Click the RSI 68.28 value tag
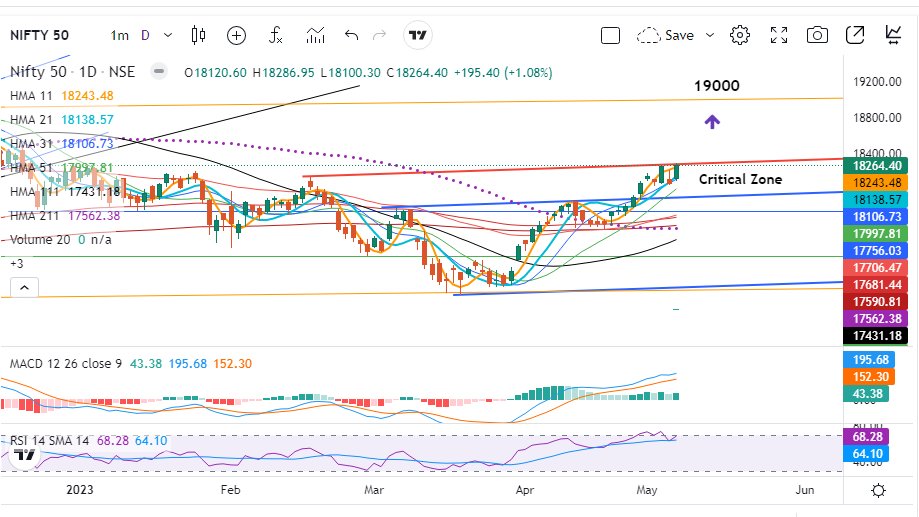This screenshot has width=919, height=517. click(x=866, y=437)
